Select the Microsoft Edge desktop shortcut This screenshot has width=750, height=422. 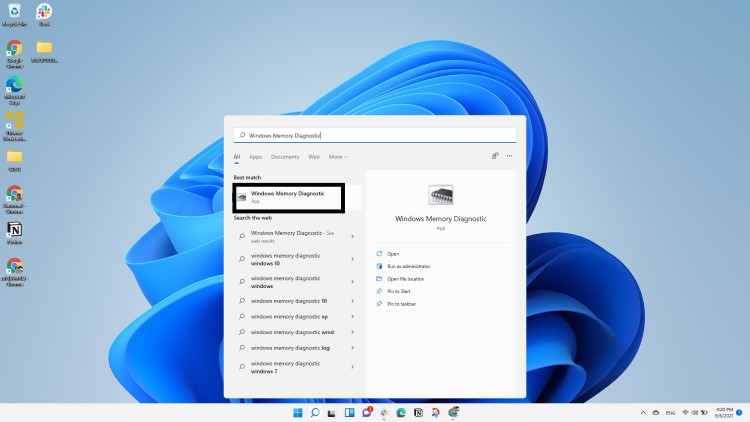click(14, 90)
